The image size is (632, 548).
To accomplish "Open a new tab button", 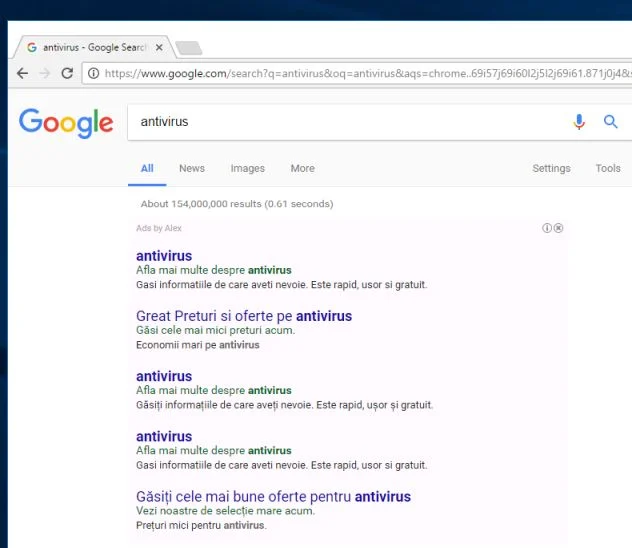I will tap(189, 48).
